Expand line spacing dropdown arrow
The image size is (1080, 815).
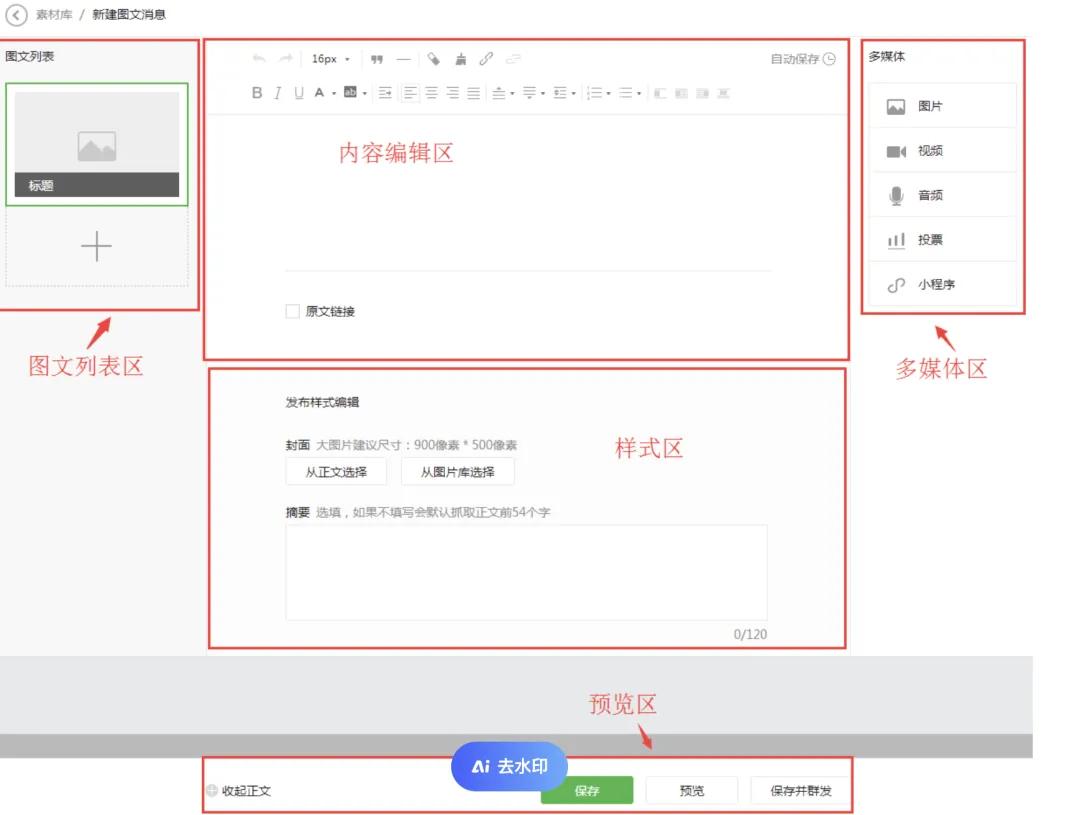(x=574, y=94)
